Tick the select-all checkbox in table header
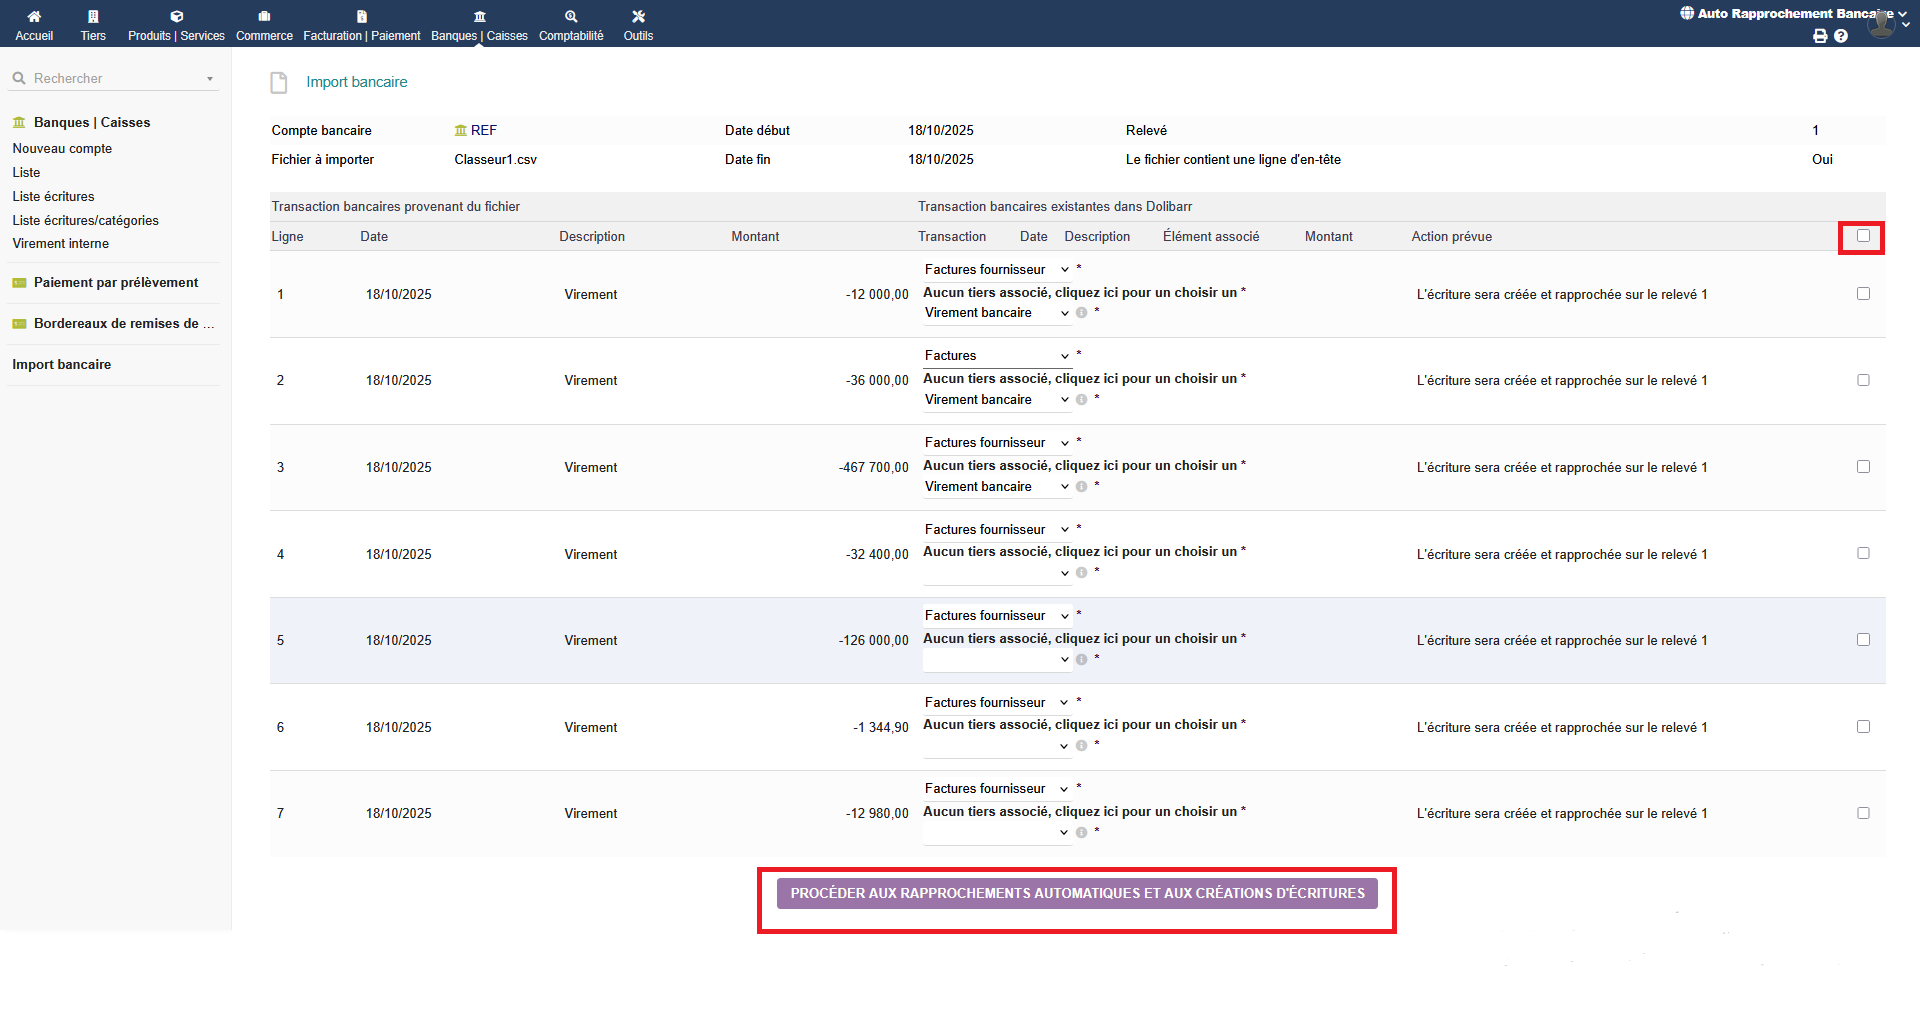1920x1020 pixels. point(1863,236)
